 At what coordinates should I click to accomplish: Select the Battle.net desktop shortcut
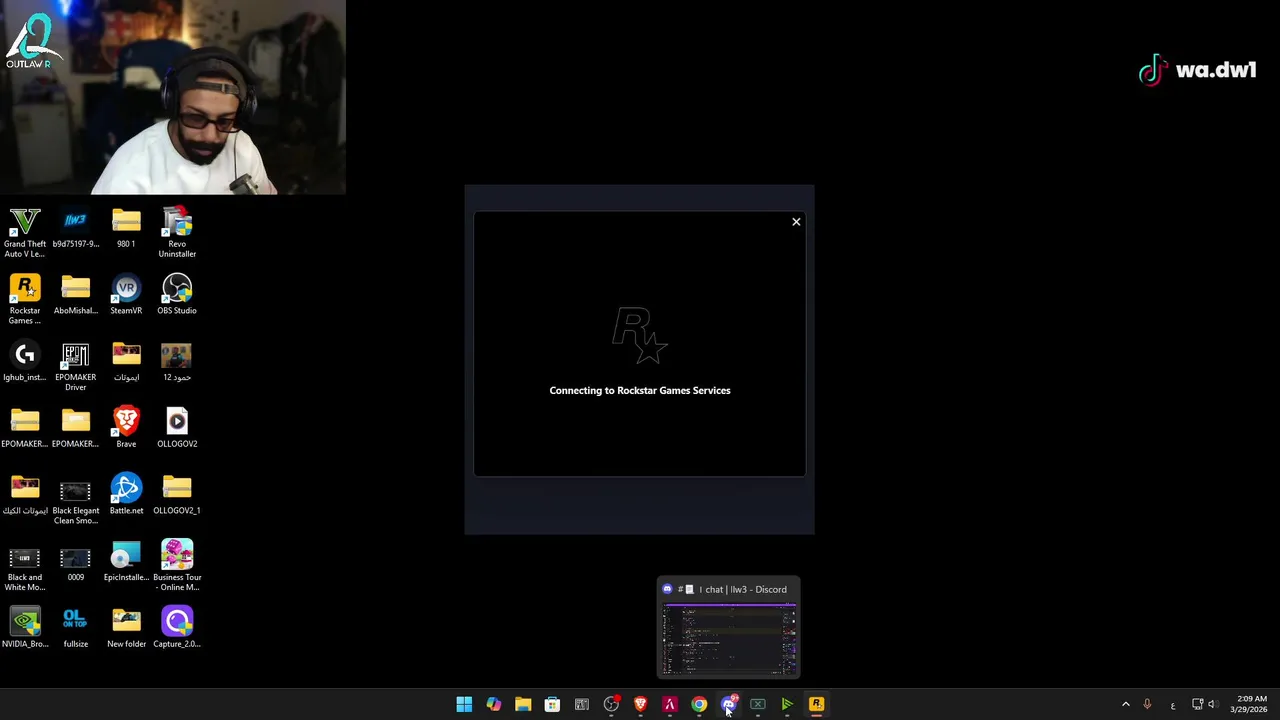pos(126,495)
